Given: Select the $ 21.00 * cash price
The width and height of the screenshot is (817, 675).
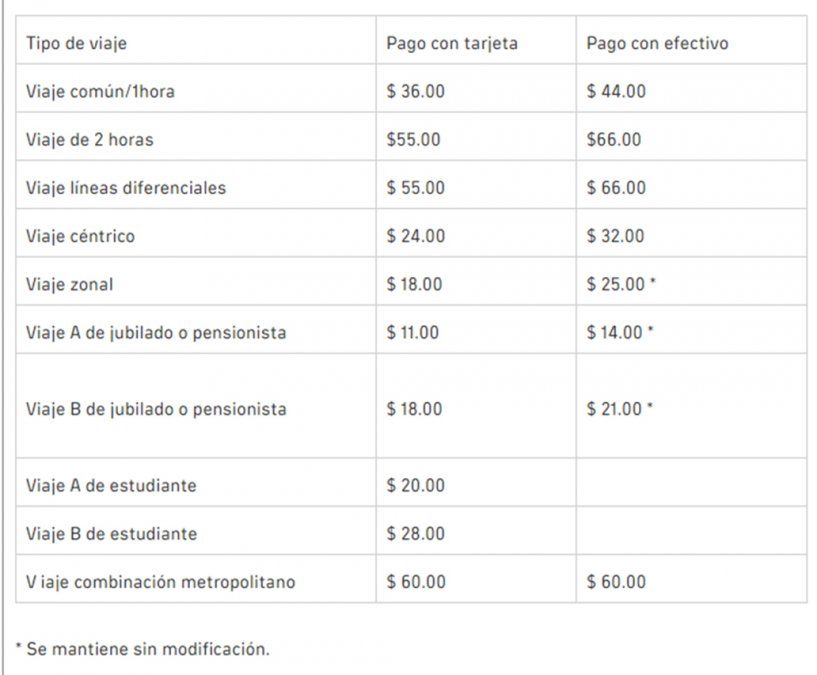Looking at the screenshot, I should tap(621, 409).
